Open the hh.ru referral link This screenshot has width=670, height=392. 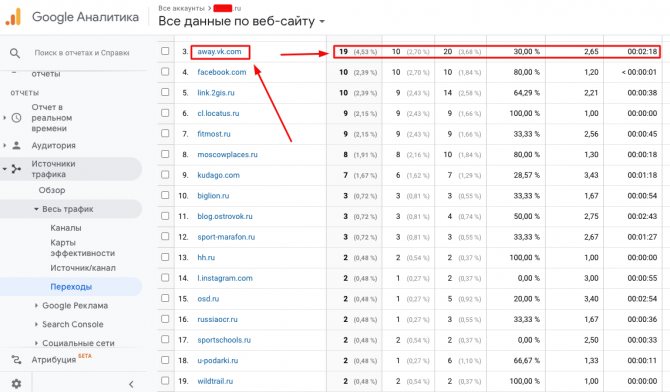(x=206, y=257)
